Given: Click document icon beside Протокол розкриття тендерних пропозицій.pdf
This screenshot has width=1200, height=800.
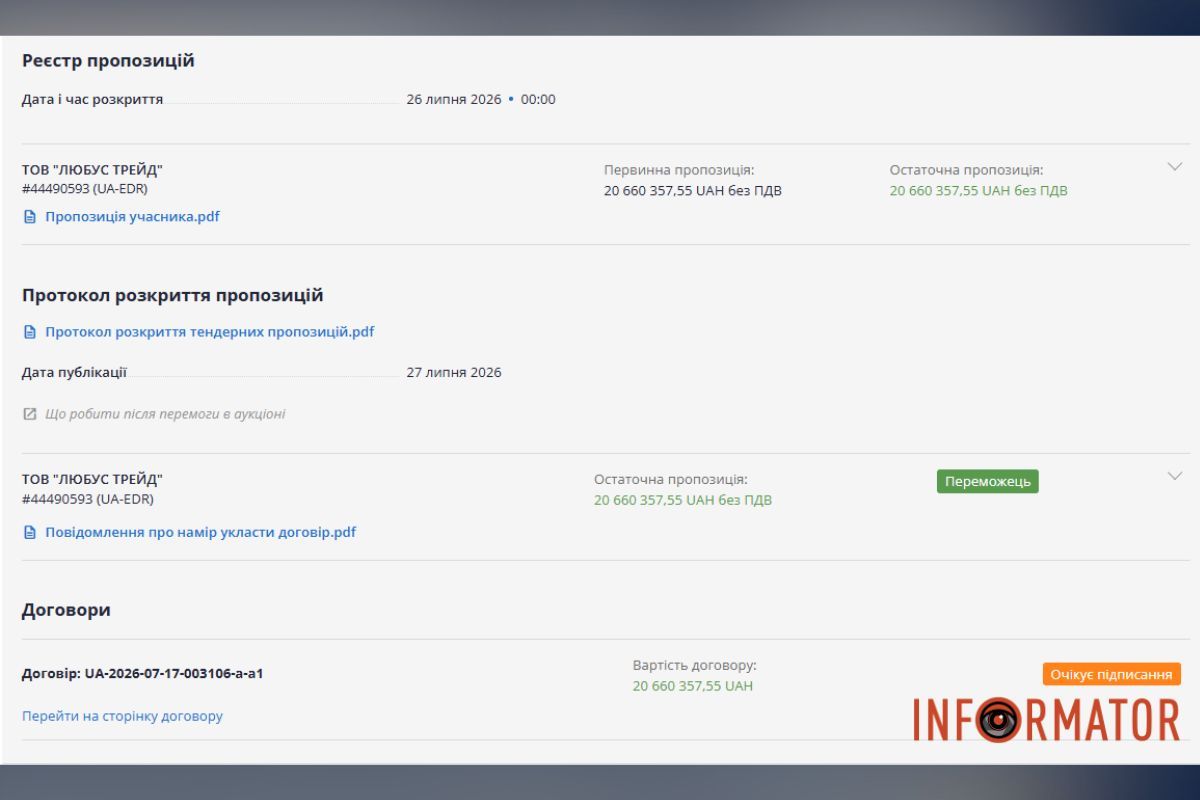Looking at the screenshot, I should click(30, 332).
